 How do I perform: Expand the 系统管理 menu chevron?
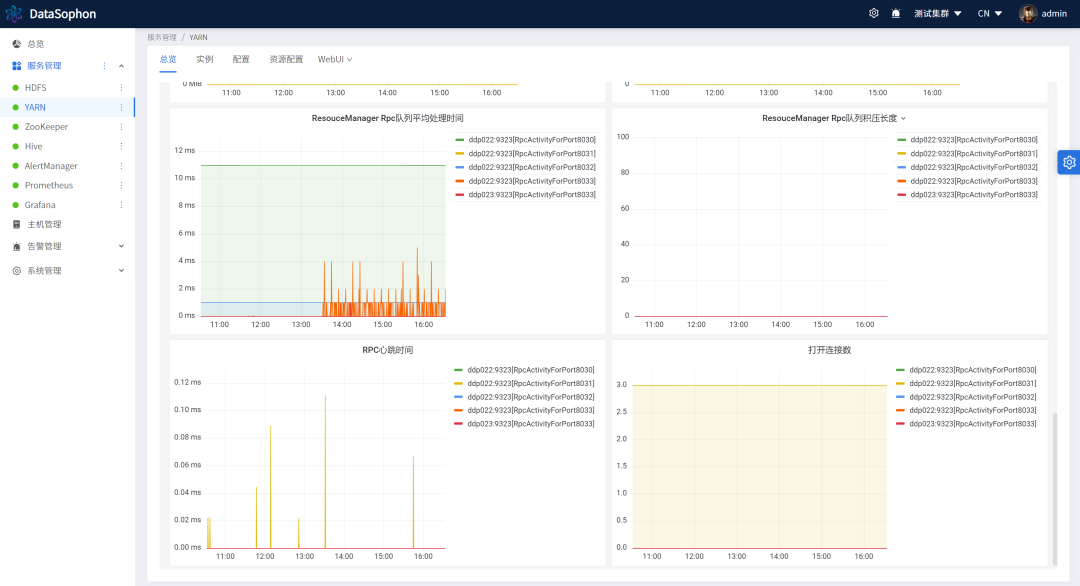click(121, 271)
